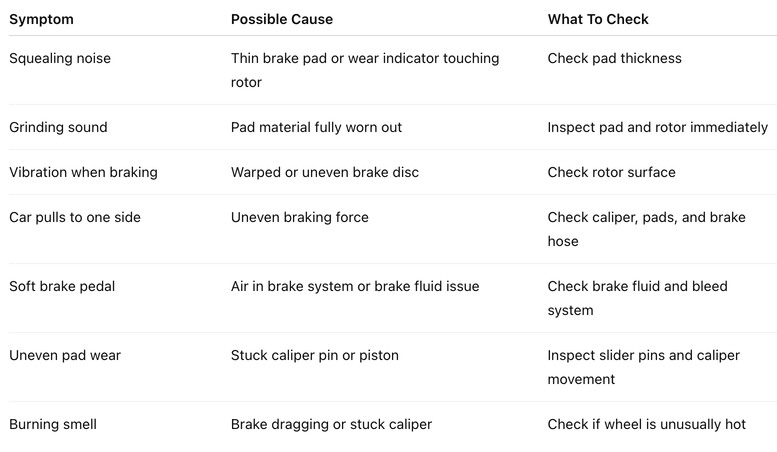Click the Check rotor surface cell
This screenshot has height=452, width=777.
tap(611, 172)
